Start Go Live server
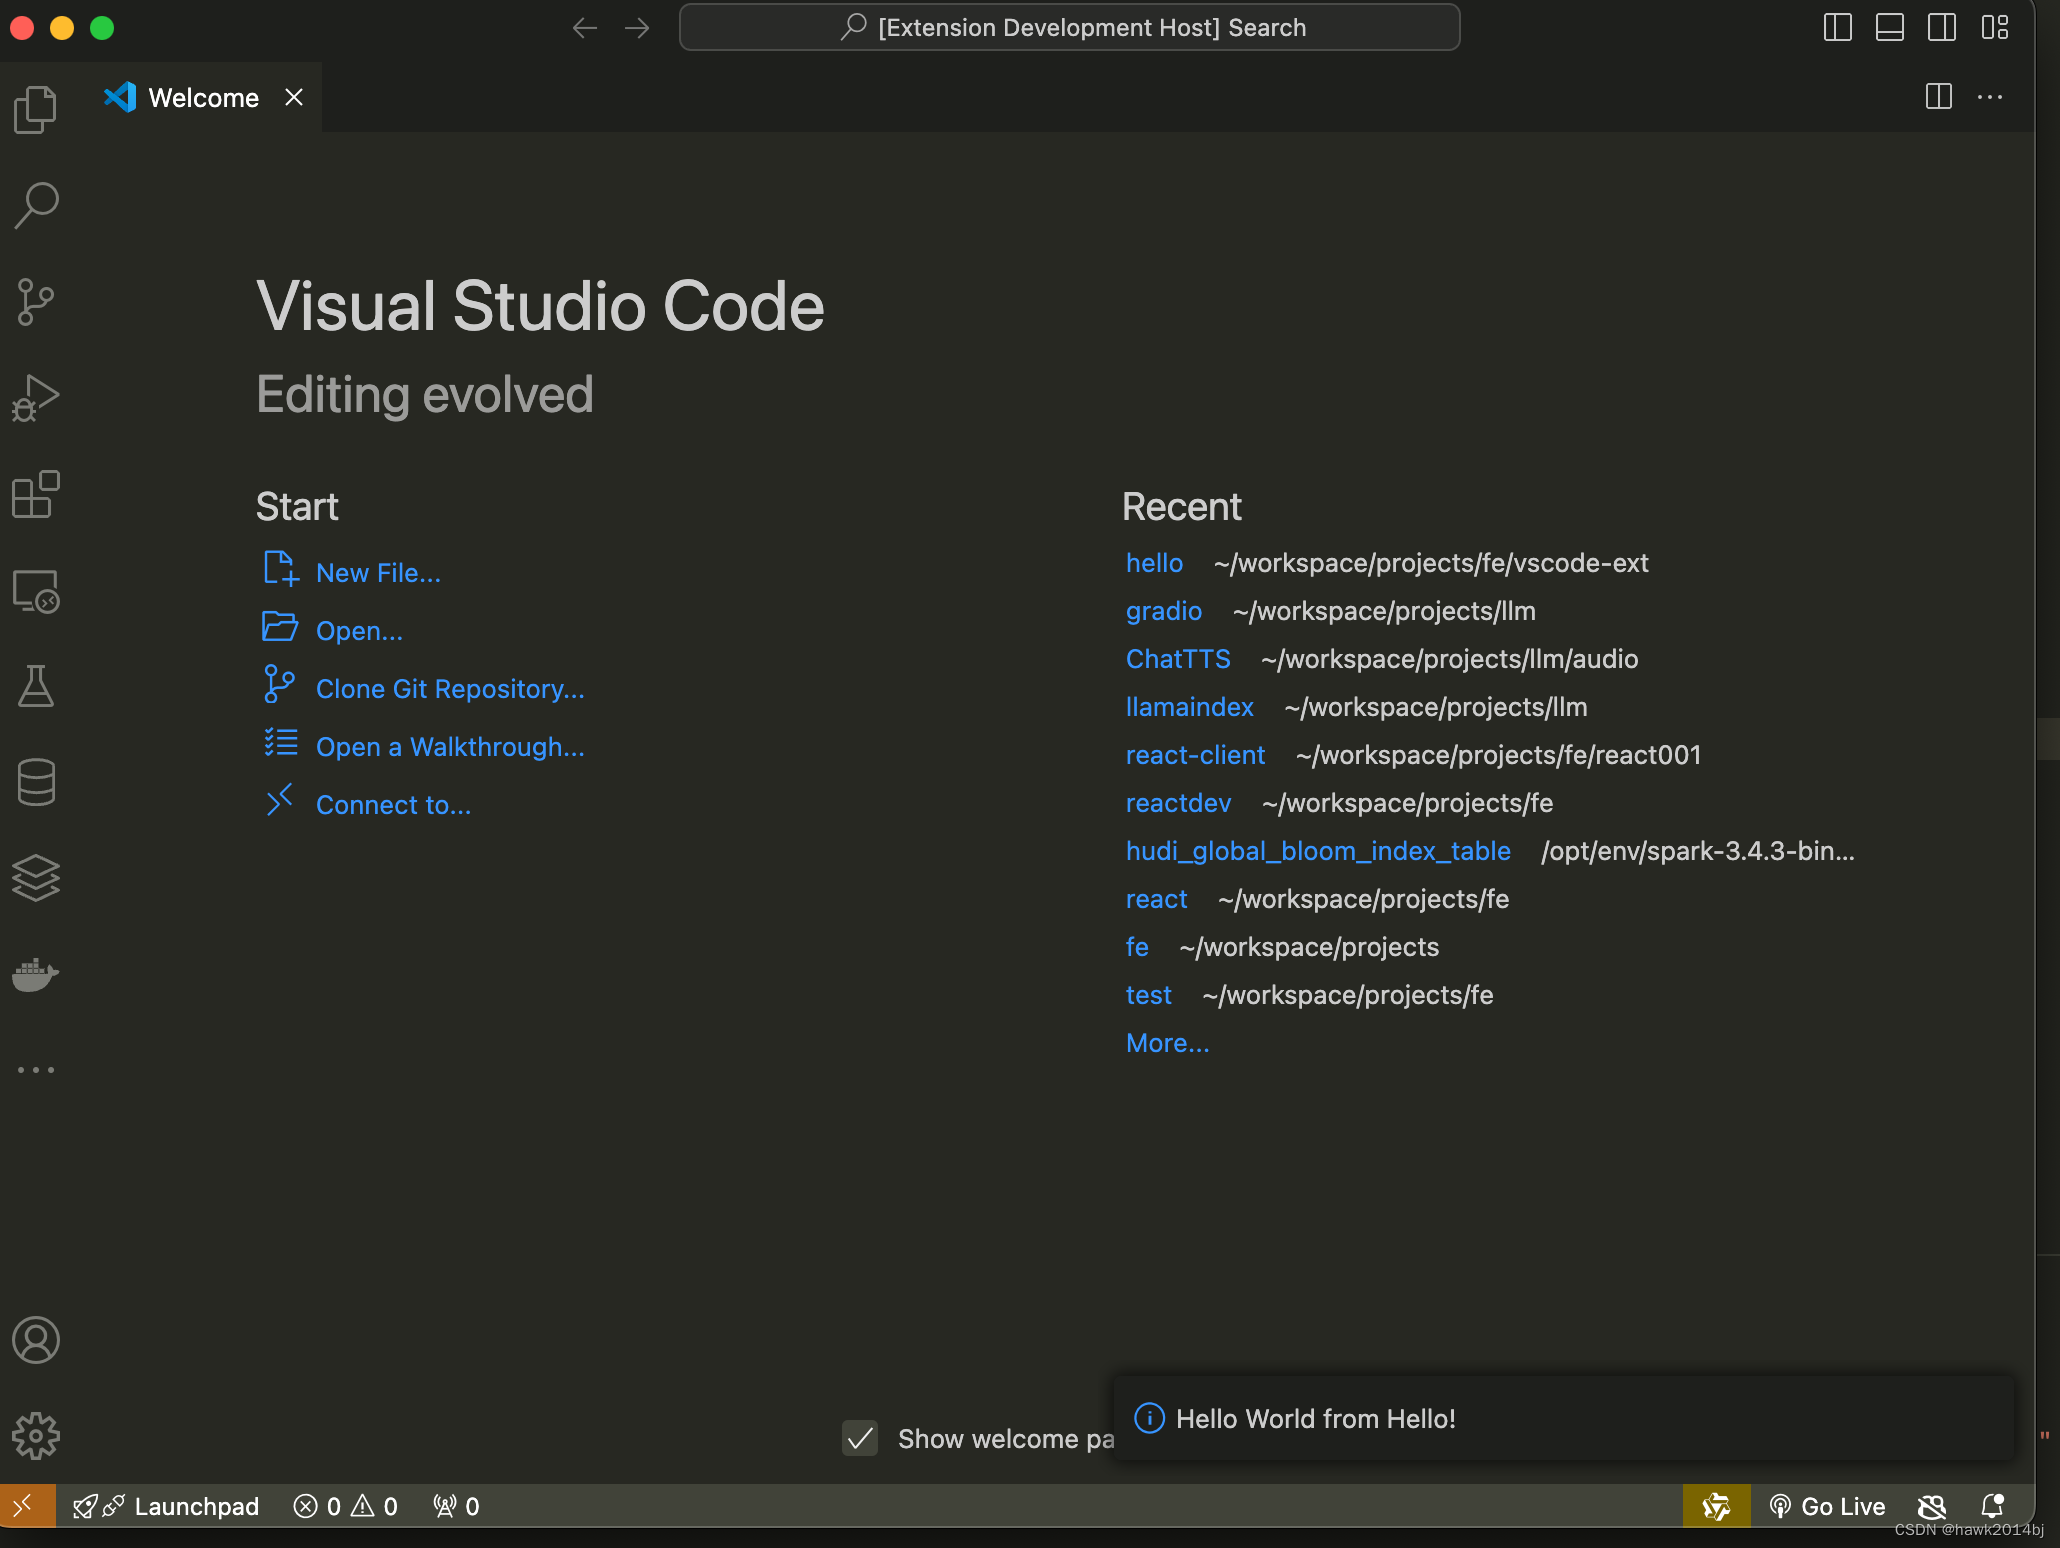The image size is (2060, 1548). click(x=1827, y=1506)
